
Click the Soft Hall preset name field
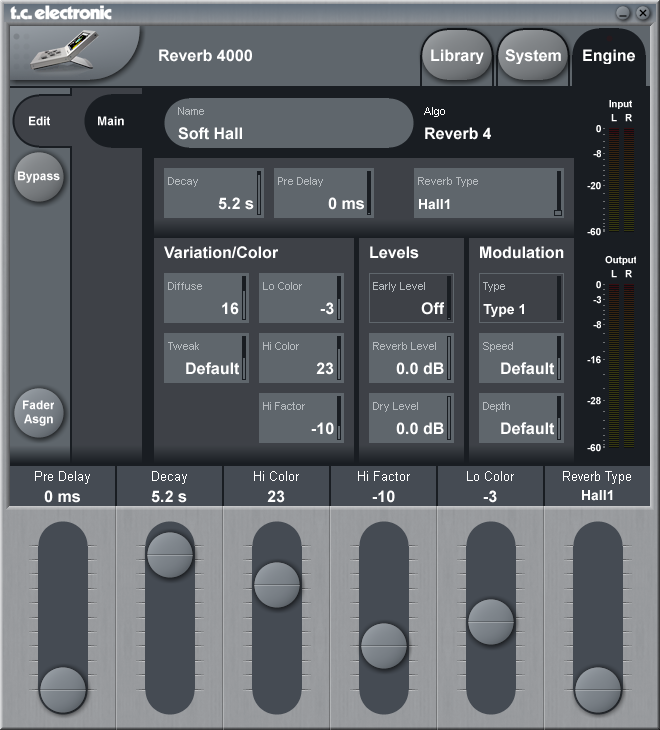tap(289, 123)
